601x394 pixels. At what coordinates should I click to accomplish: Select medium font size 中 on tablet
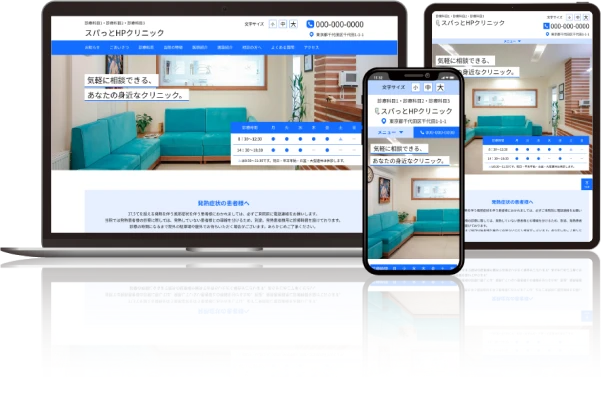pyautogui.click(x=578, y=17)
